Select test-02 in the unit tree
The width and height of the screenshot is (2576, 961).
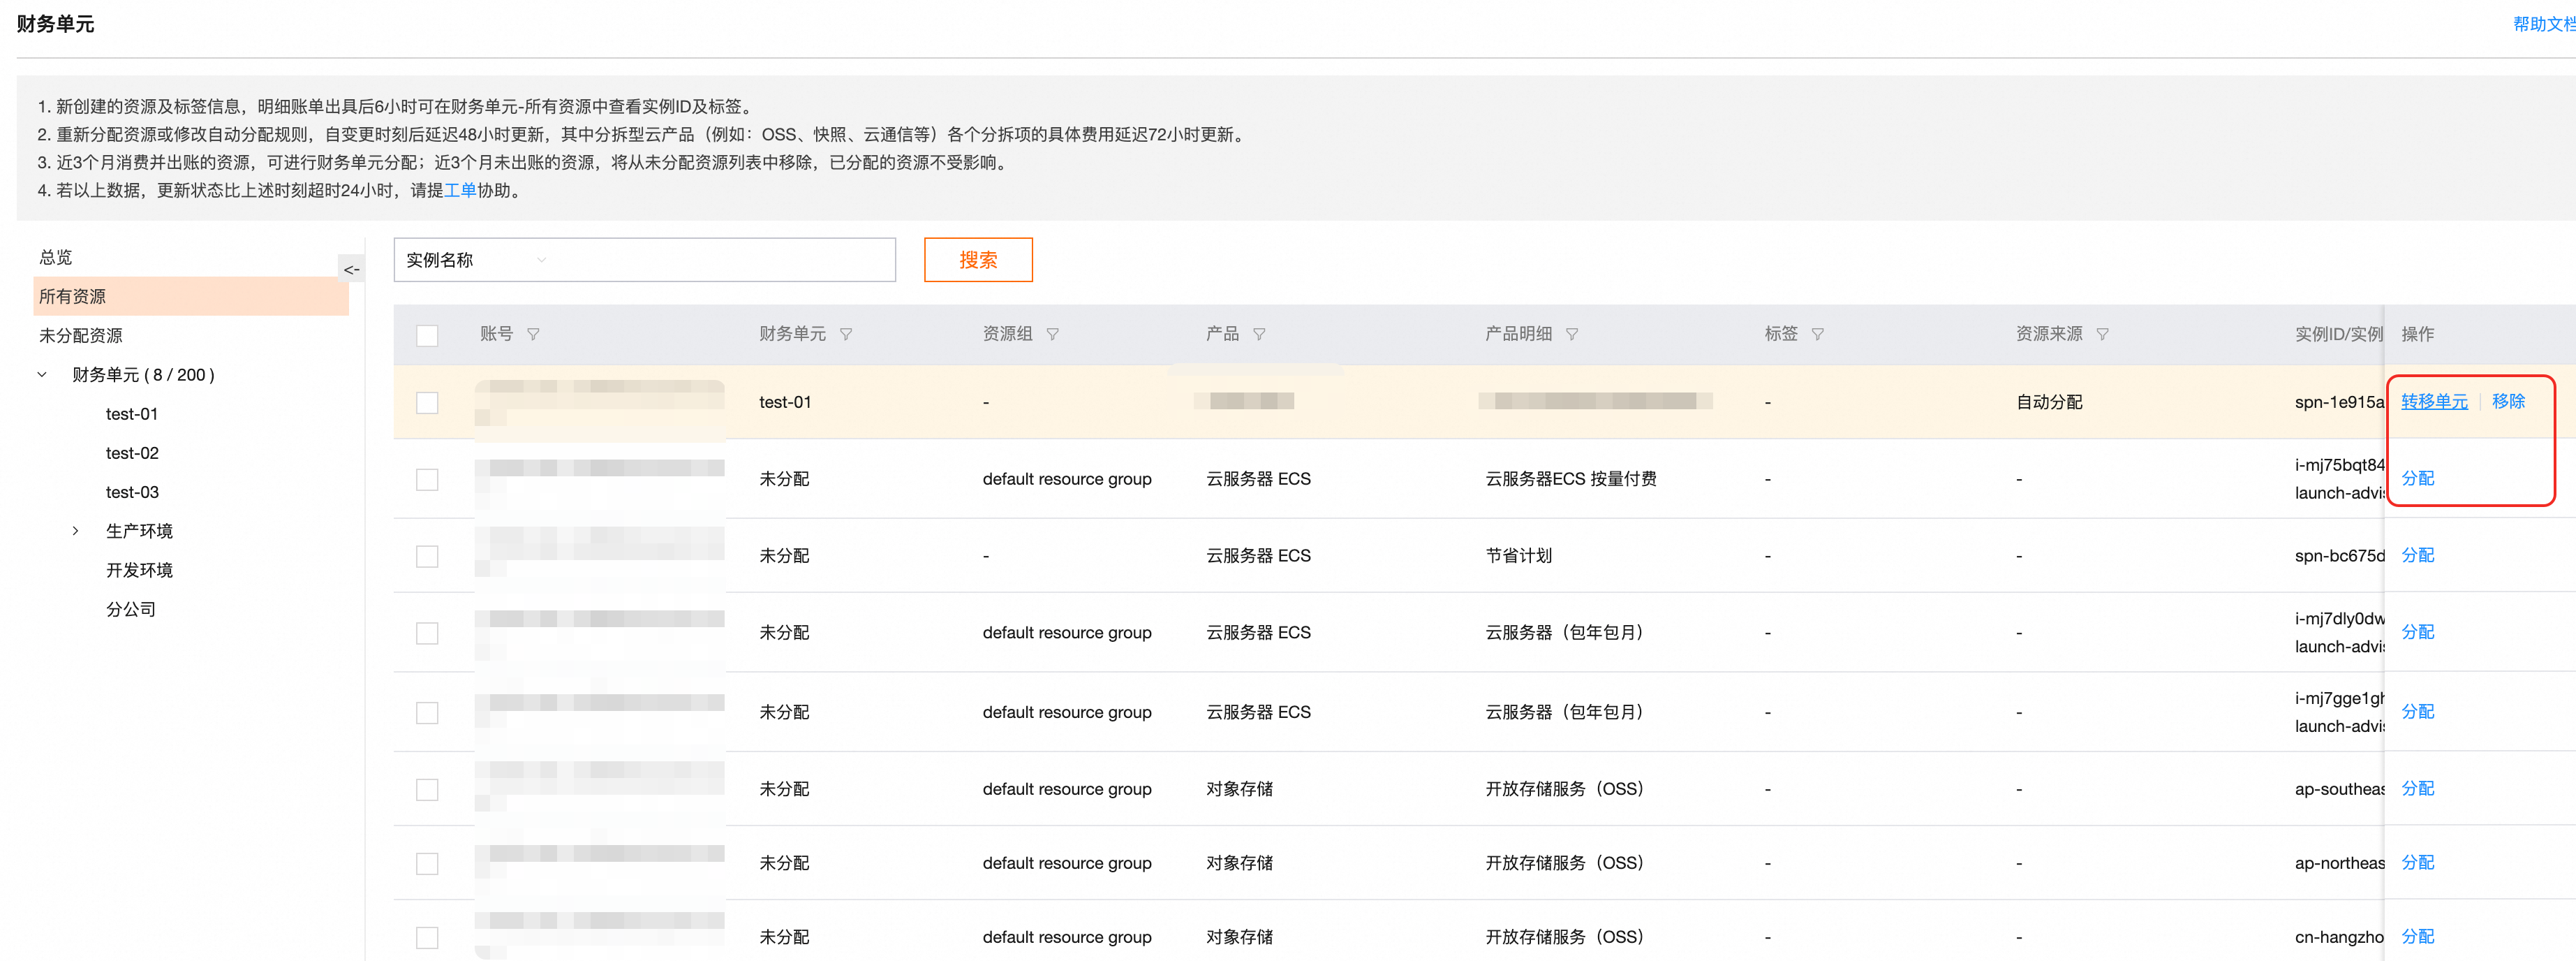click(132, 453)
